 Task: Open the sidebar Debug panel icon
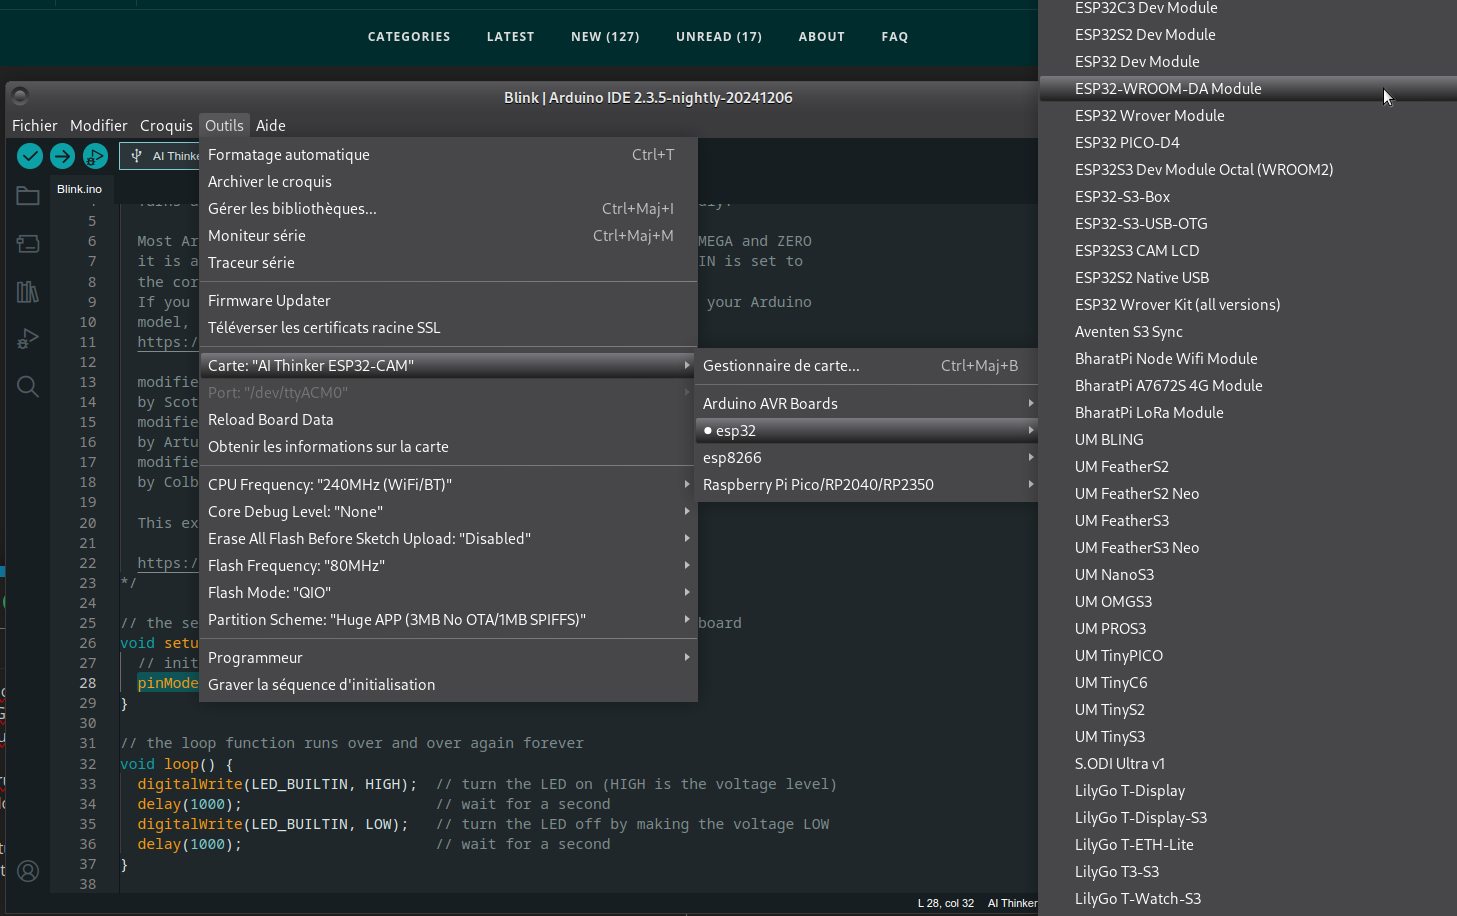[x=28, y=339]
